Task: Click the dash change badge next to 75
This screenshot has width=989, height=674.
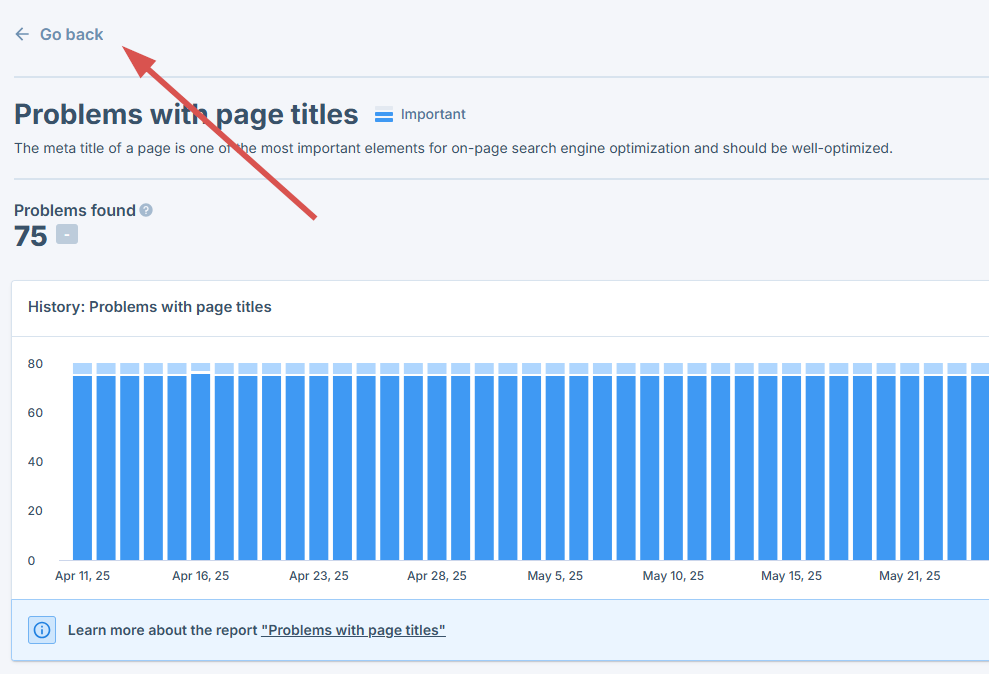Action: point(67,235)
